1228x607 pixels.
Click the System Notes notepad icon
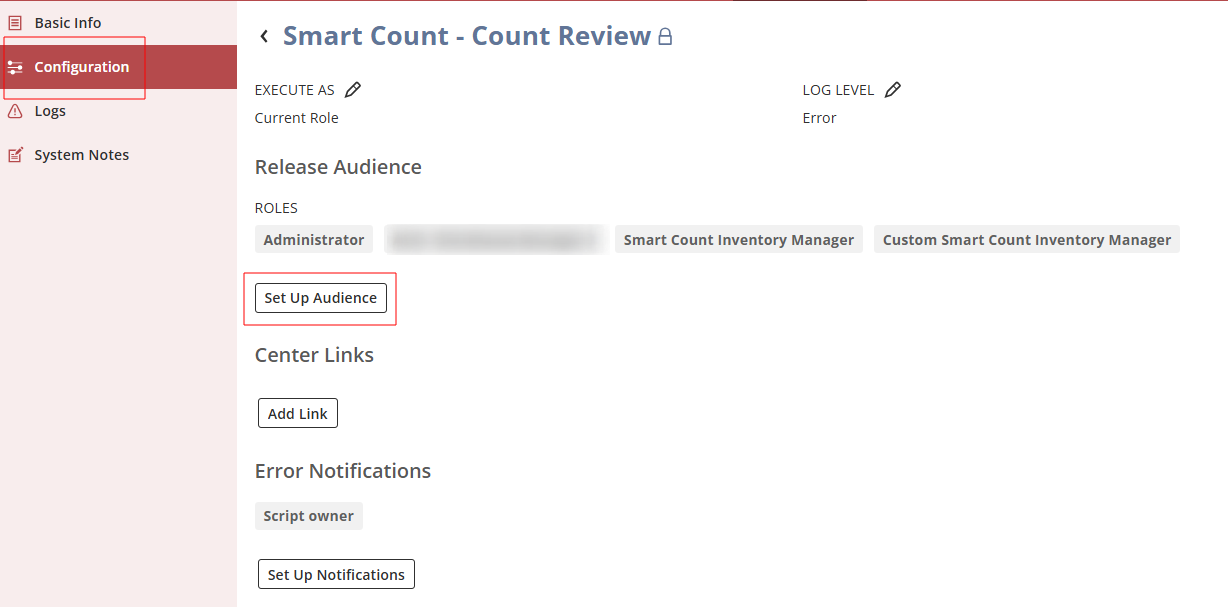click(15, 155)
